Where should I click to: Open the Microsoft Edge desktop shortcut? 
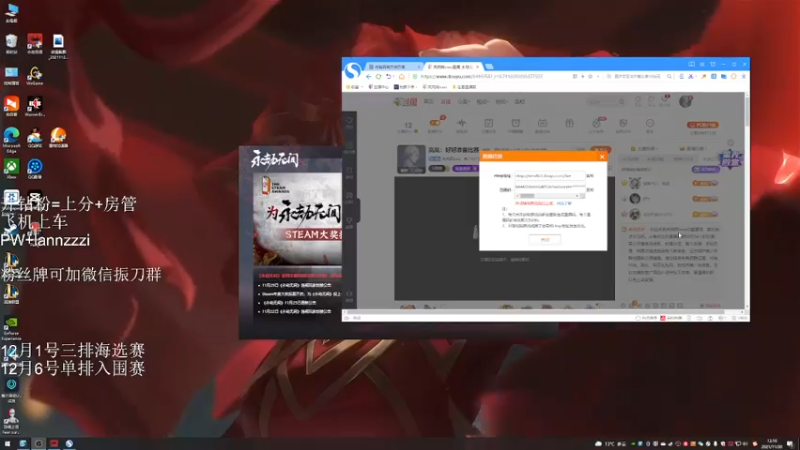[x=11, y=139]
